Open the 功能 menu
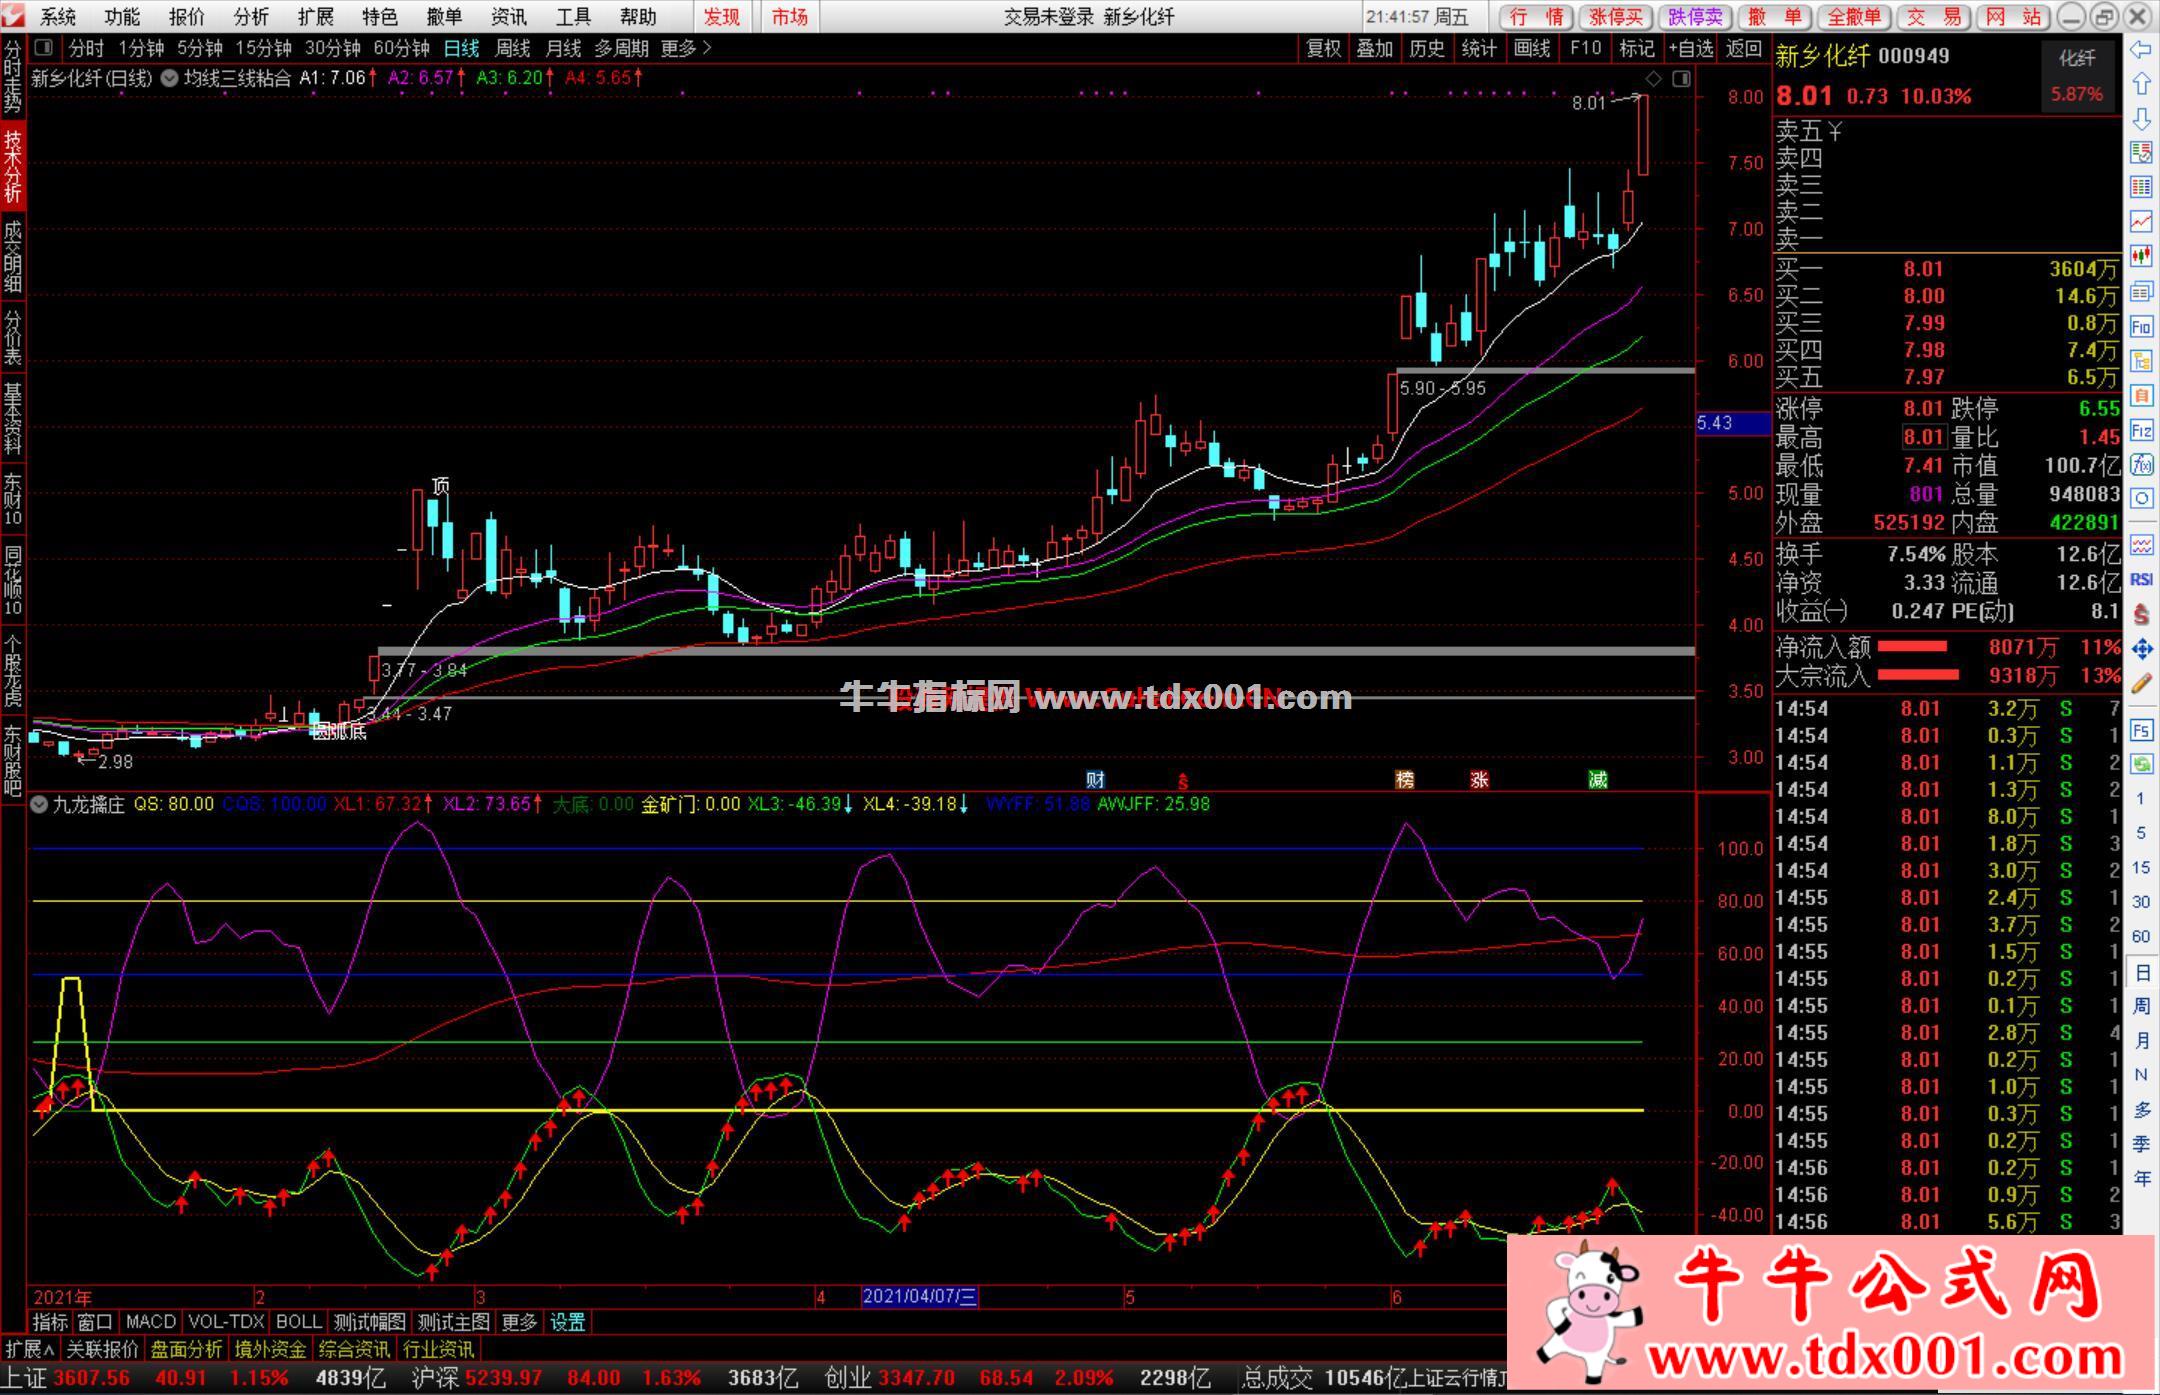Screen dimensions: 2160x1395 click(x=123, y=17)
